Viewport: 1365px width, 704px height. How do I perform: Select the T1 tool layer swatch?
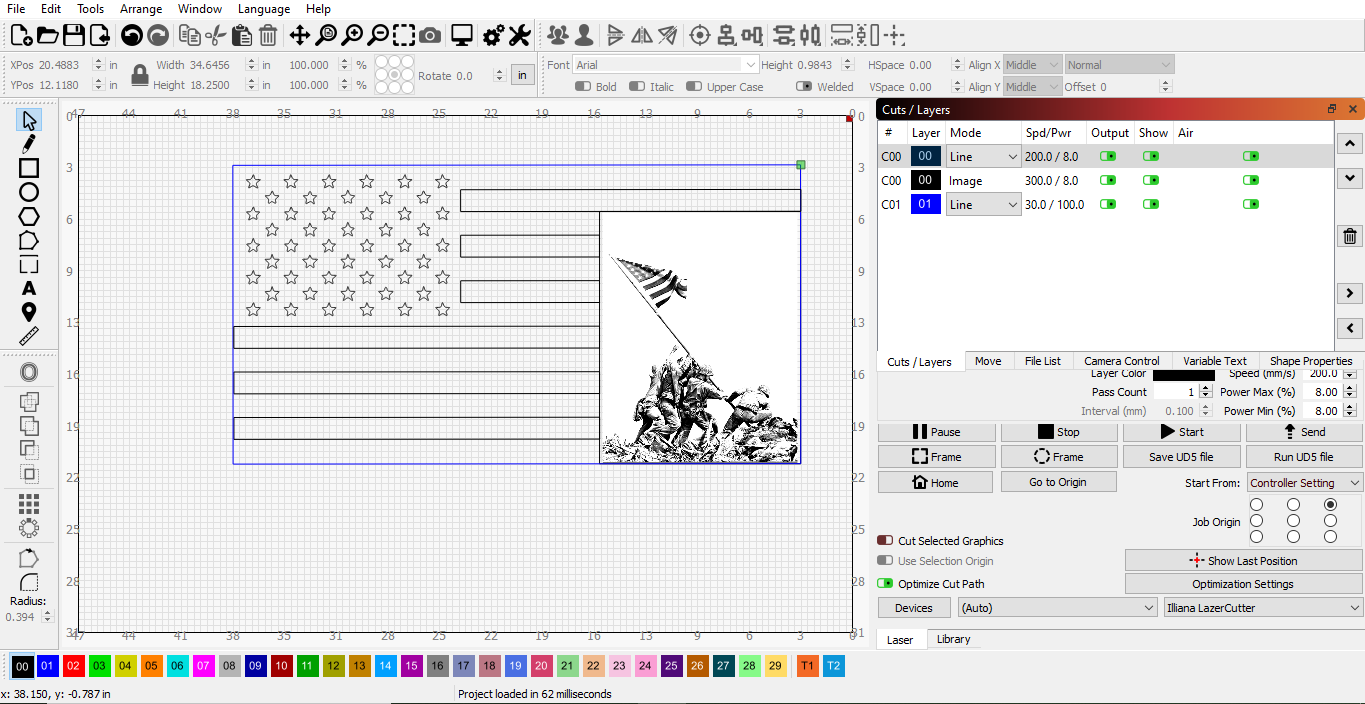[x=807, y=666]
